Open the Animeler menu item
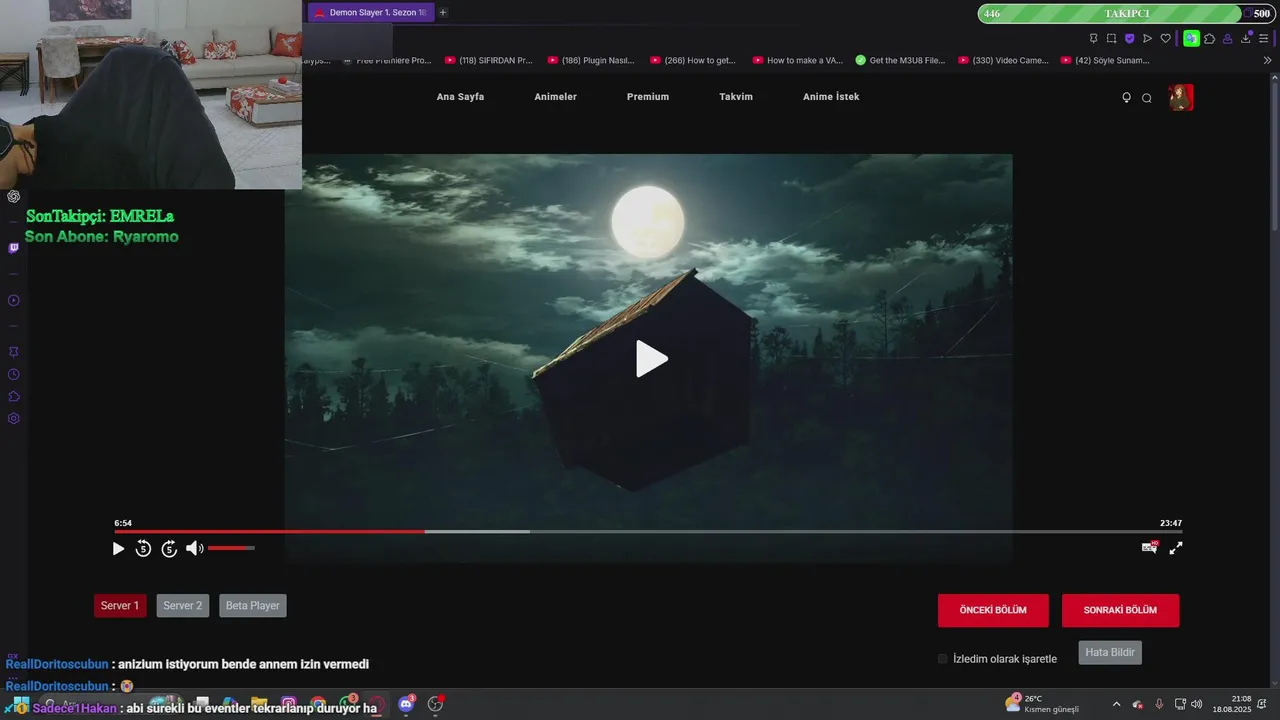Viewport: 1280px width, 720px height. [555, 97]
